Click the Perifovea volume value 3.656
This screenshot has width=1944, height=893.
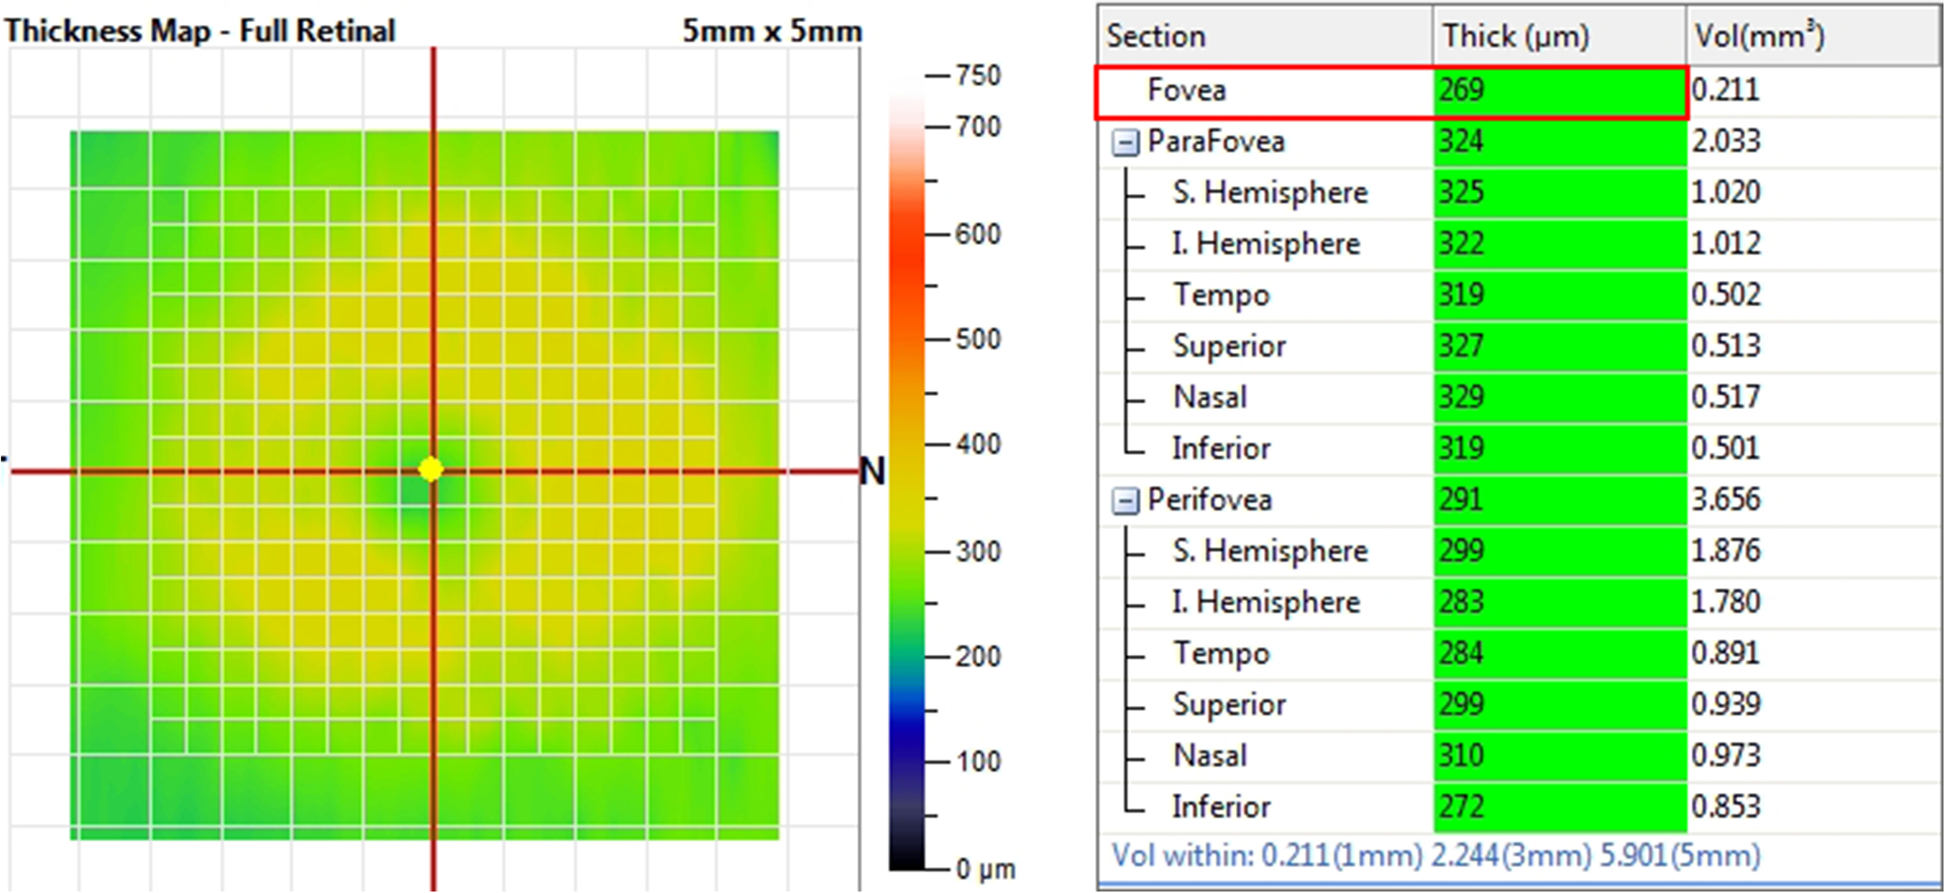[1726, 499]
